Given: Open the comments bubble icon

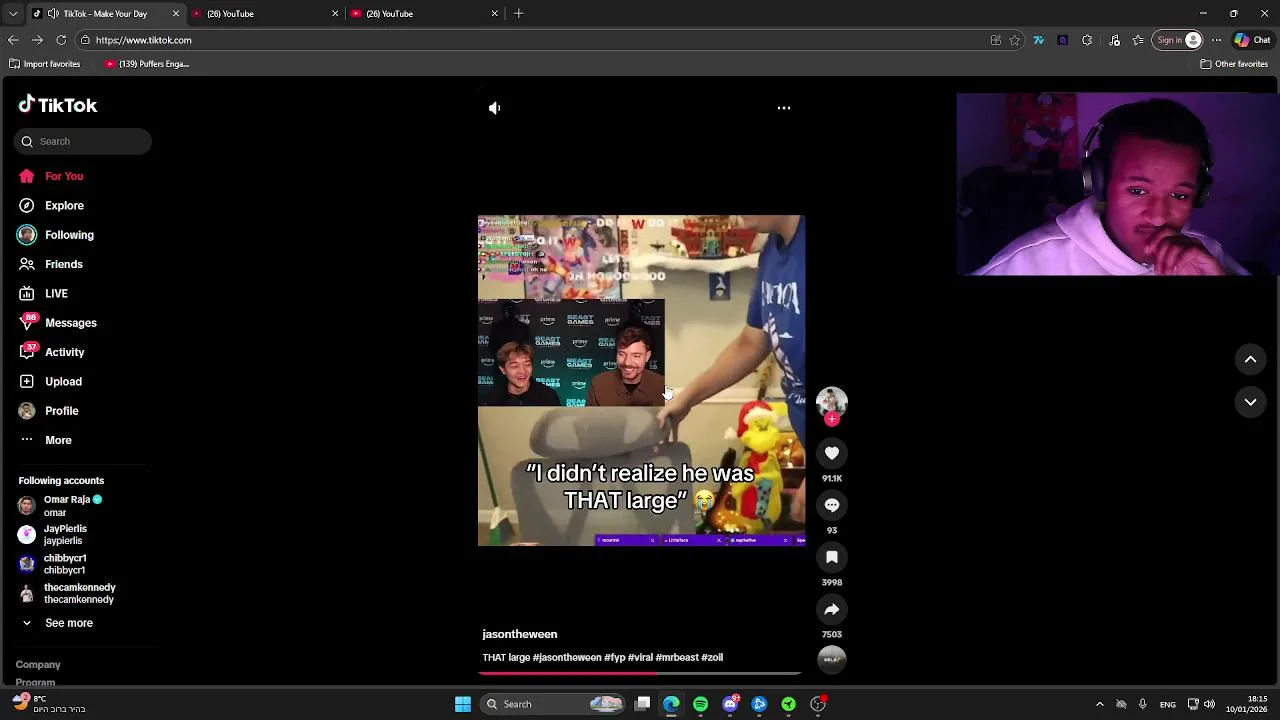Looking at the screenshot, I should coord(832,505).
